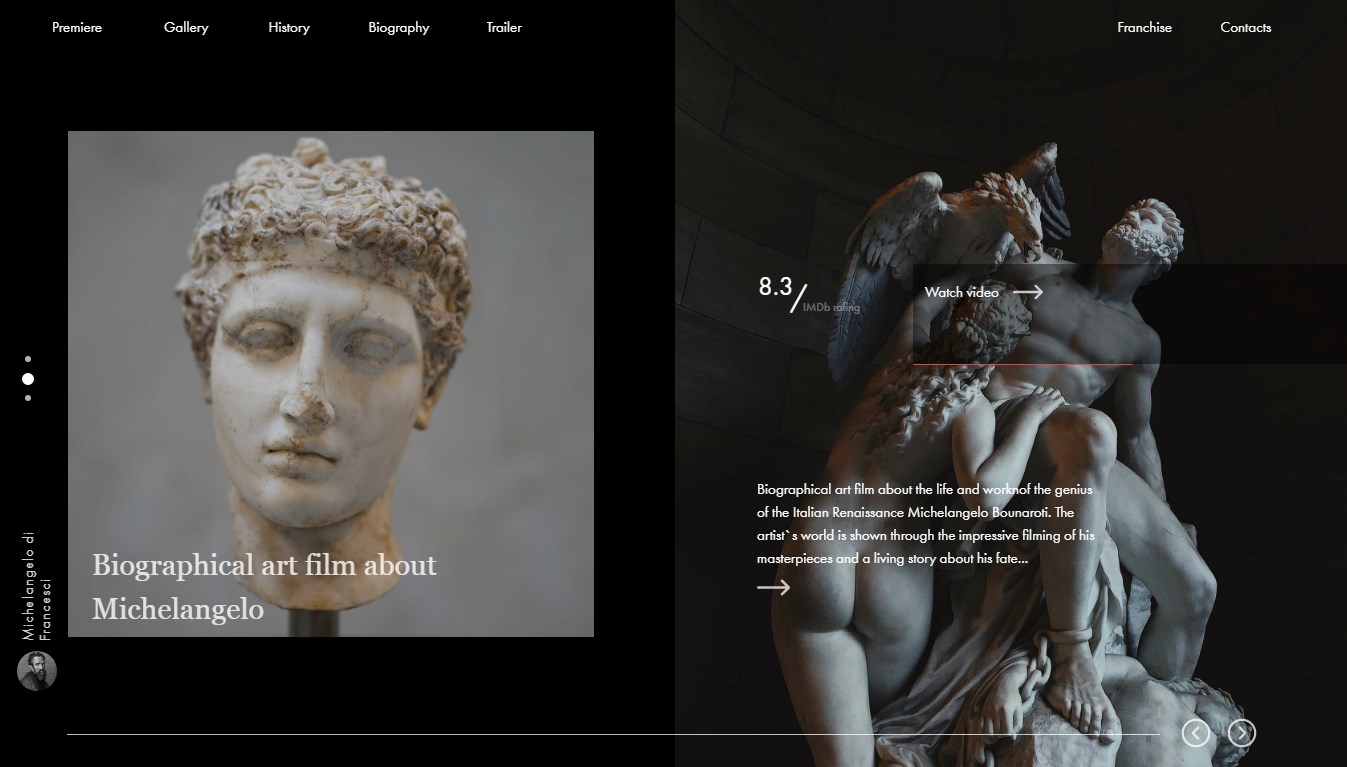
Task: Click the heading Biographical art film about Michelangelo
Action: [x=265, y=587]
